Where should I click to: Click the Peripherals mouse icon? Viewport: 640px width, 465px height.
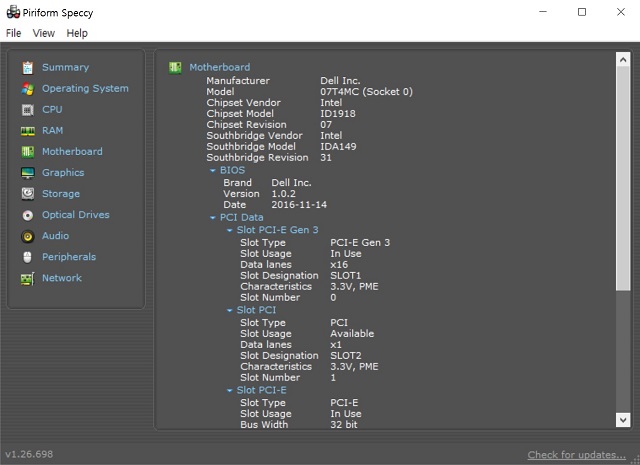pyautogui.click(x=27, y=257)
